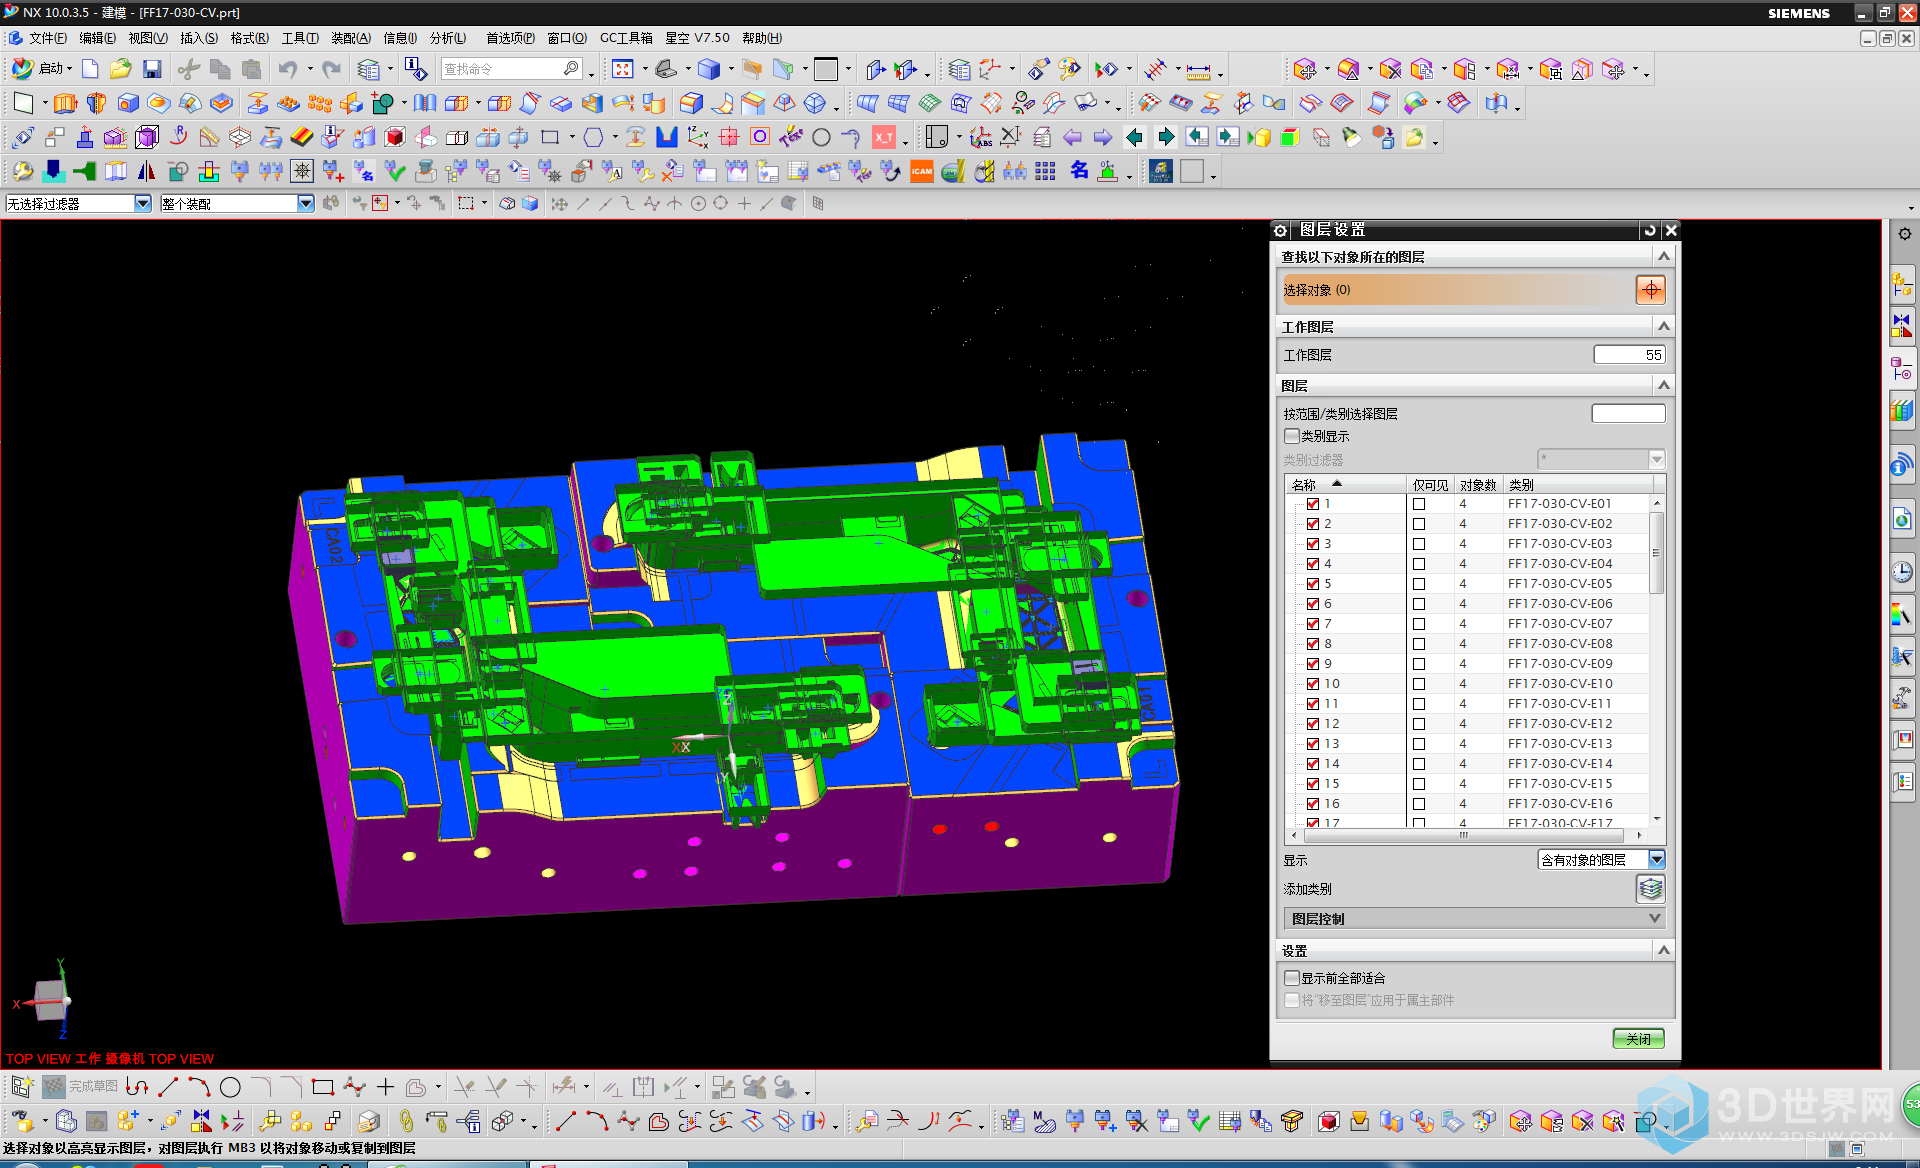The height and width of the screenshot is (1168, 1920).
Task: Enable Visible Only checkbox for layer 3
Action: tap(1419, 544)
